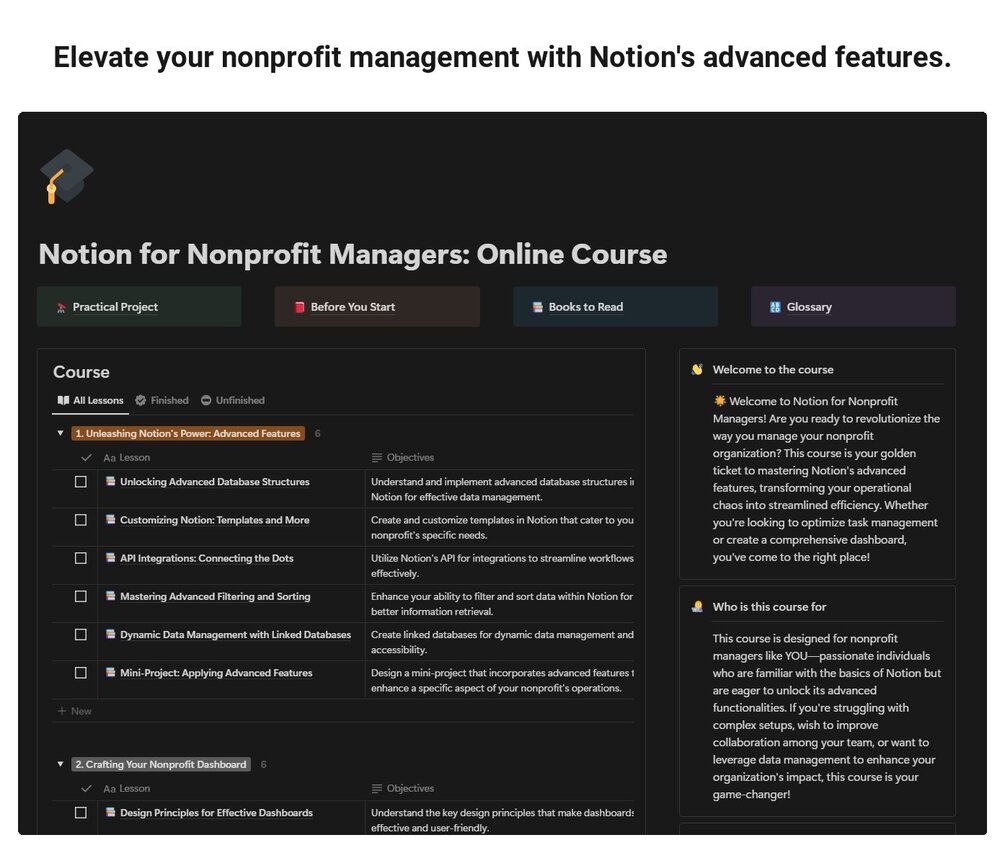This screenshot has width=1005, height=853.
Task: Tick checkbox for Customizing Notion: Templates and More
Action: [81, 520]
